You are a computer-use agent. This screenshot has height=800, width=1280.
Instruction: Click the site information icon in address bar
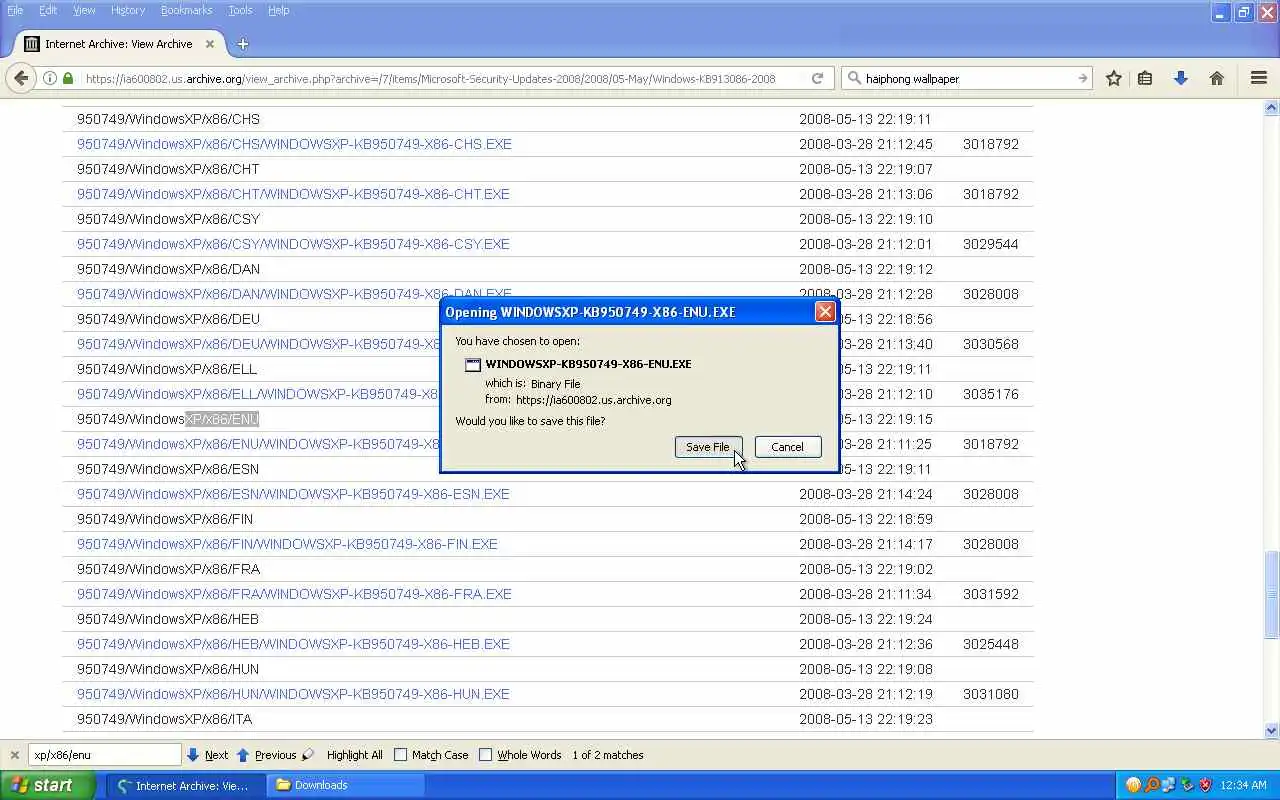click(50, 78)
